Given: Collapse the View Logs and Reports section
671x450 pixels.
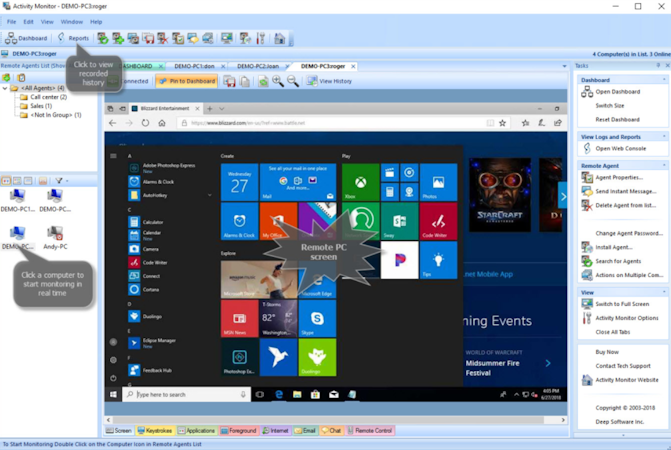Looking at the screenshot, I should tap(664, 136).
